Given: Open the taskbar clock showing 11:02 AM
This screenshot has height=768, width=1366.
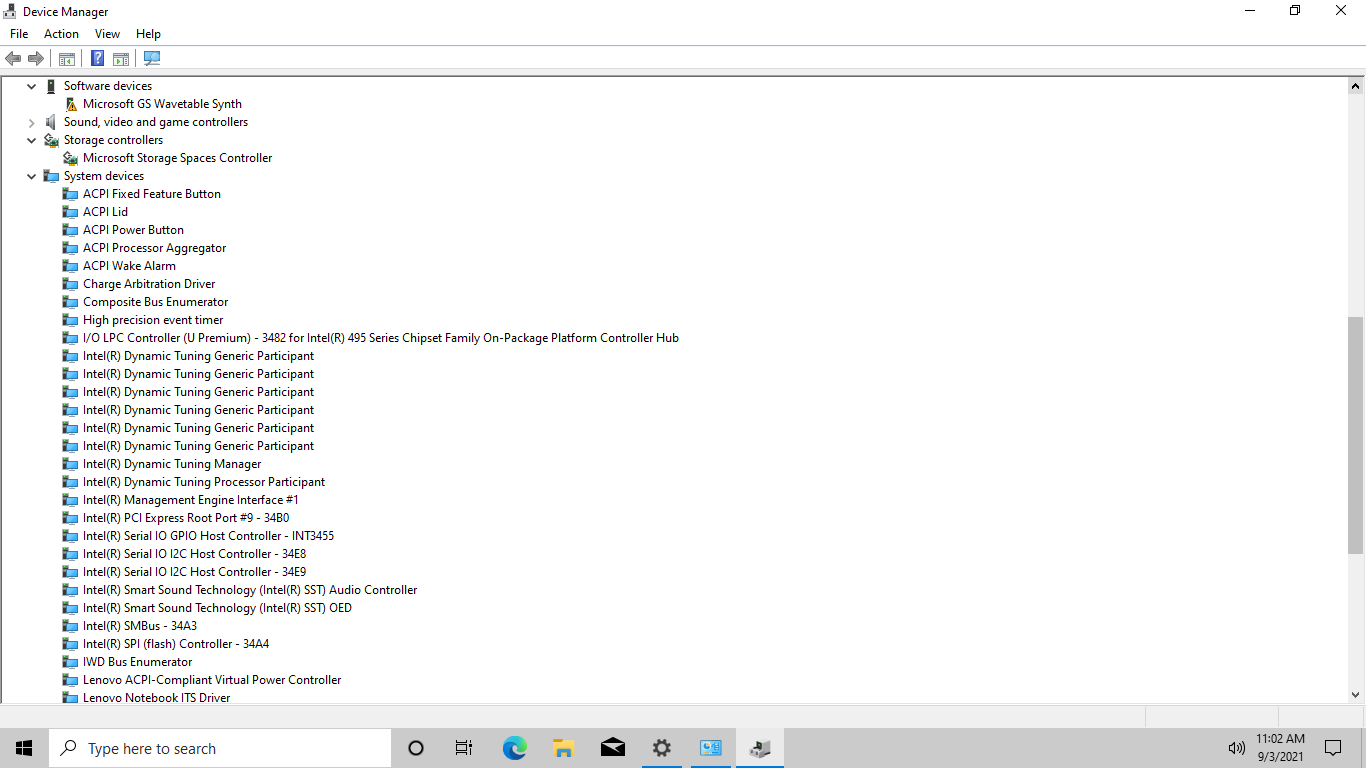Looking at the screenshot, I should click(x=1280, y=748).
